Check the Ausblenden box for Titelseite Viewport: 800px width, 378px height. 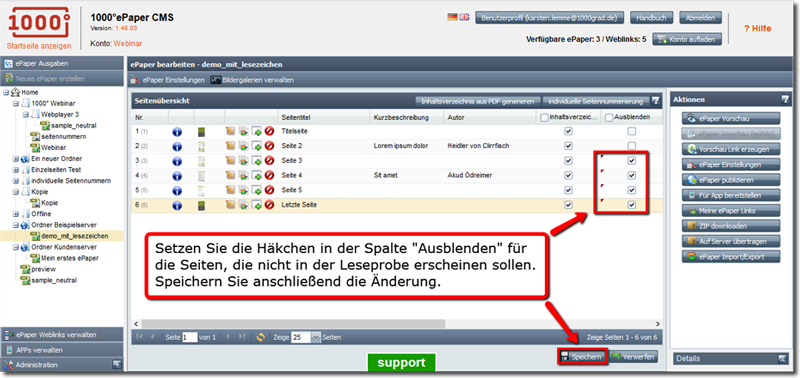[x=632, y=132]
